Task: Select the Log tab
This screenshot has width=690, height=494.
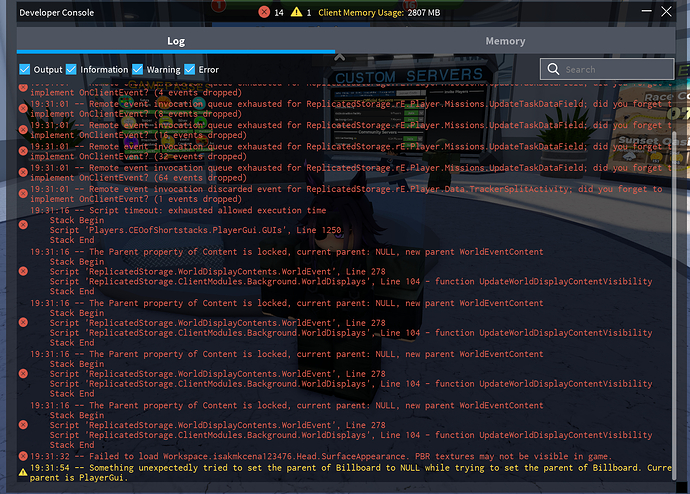Action: pos(175,41)
